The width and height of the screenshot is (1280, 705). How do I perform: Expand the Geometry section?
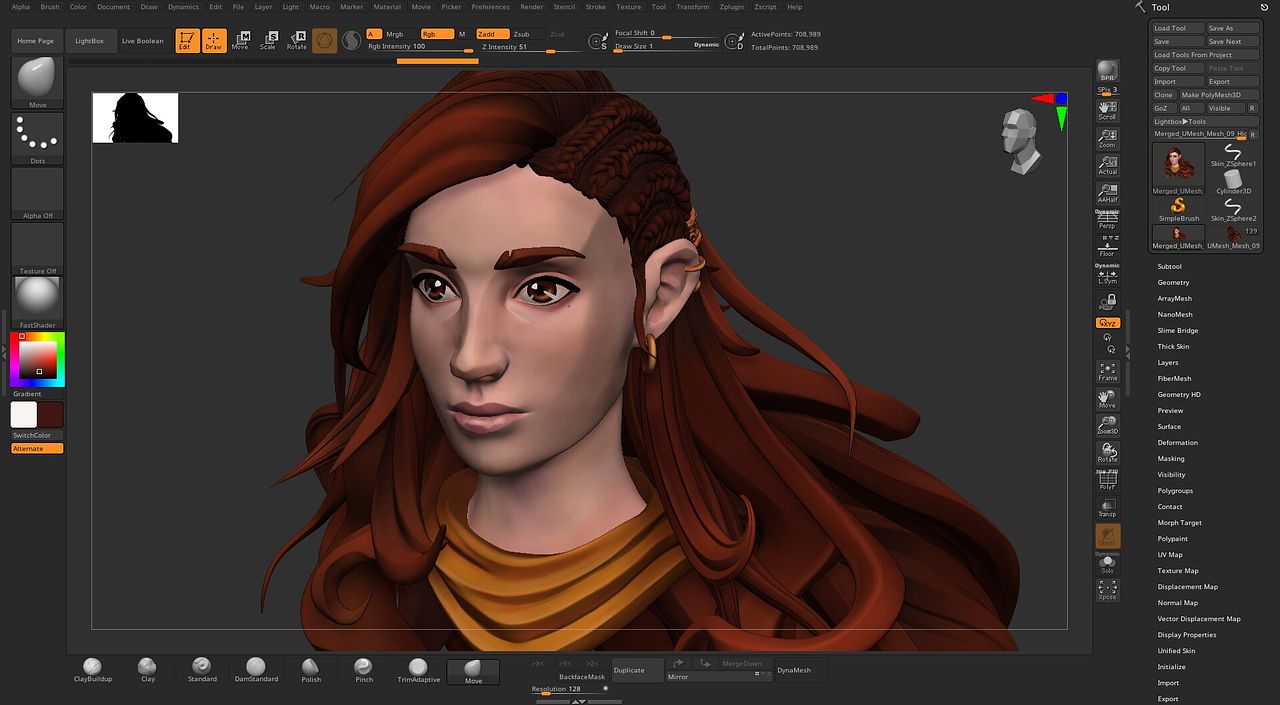point(1173,282)
